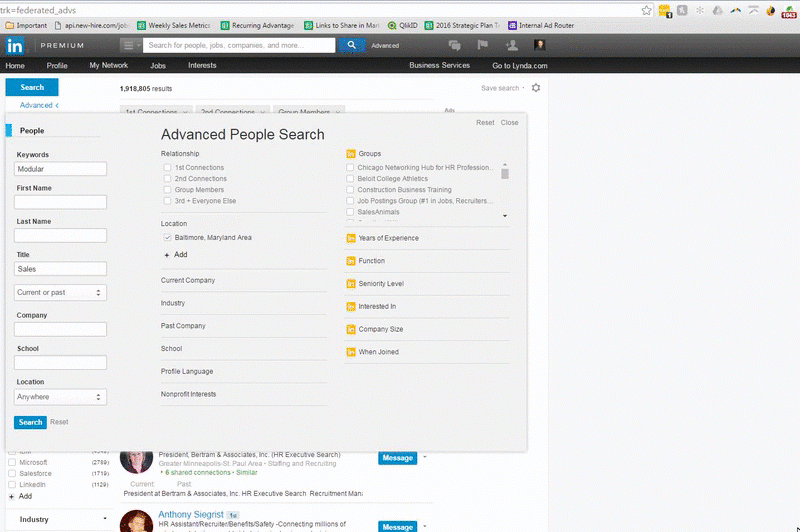This screenshot has height=532, width=800.
Task: Click the premium icon beside Company Size
Action: click(351, 330)
